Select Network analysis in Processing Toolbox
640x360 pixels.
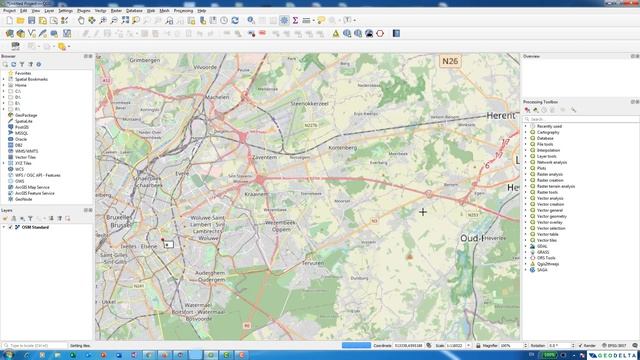tap(552, 162)
